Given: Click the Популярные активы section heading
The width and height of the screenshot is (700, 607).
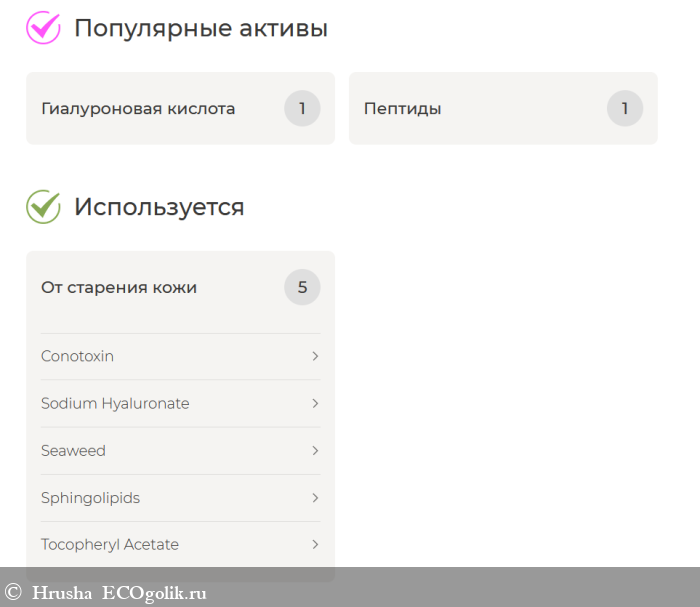Looking at the screenshot, I should coord(201,28).
